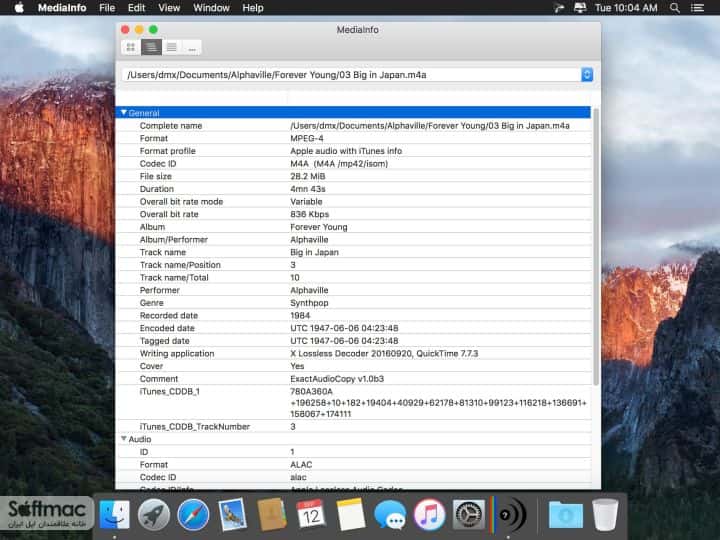Click the MediaInfo dock icon
The width and height of the screenshot is (720, 540).
click(508, 514)
